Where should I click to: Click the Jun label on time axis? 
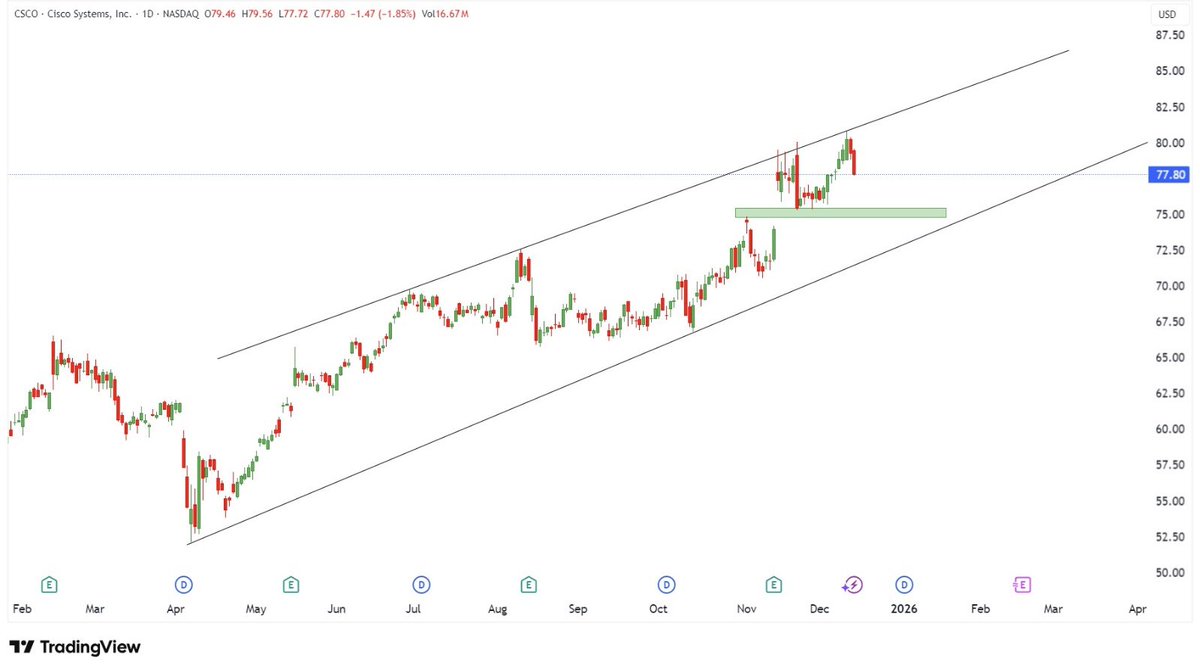point(337,608)
